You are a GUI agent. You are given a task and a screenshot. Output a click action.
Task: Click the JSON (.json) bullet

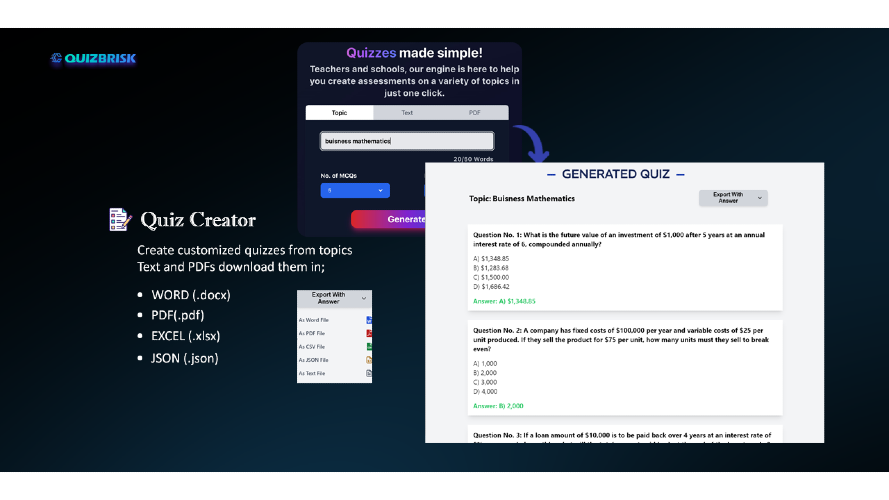[184, 358]
